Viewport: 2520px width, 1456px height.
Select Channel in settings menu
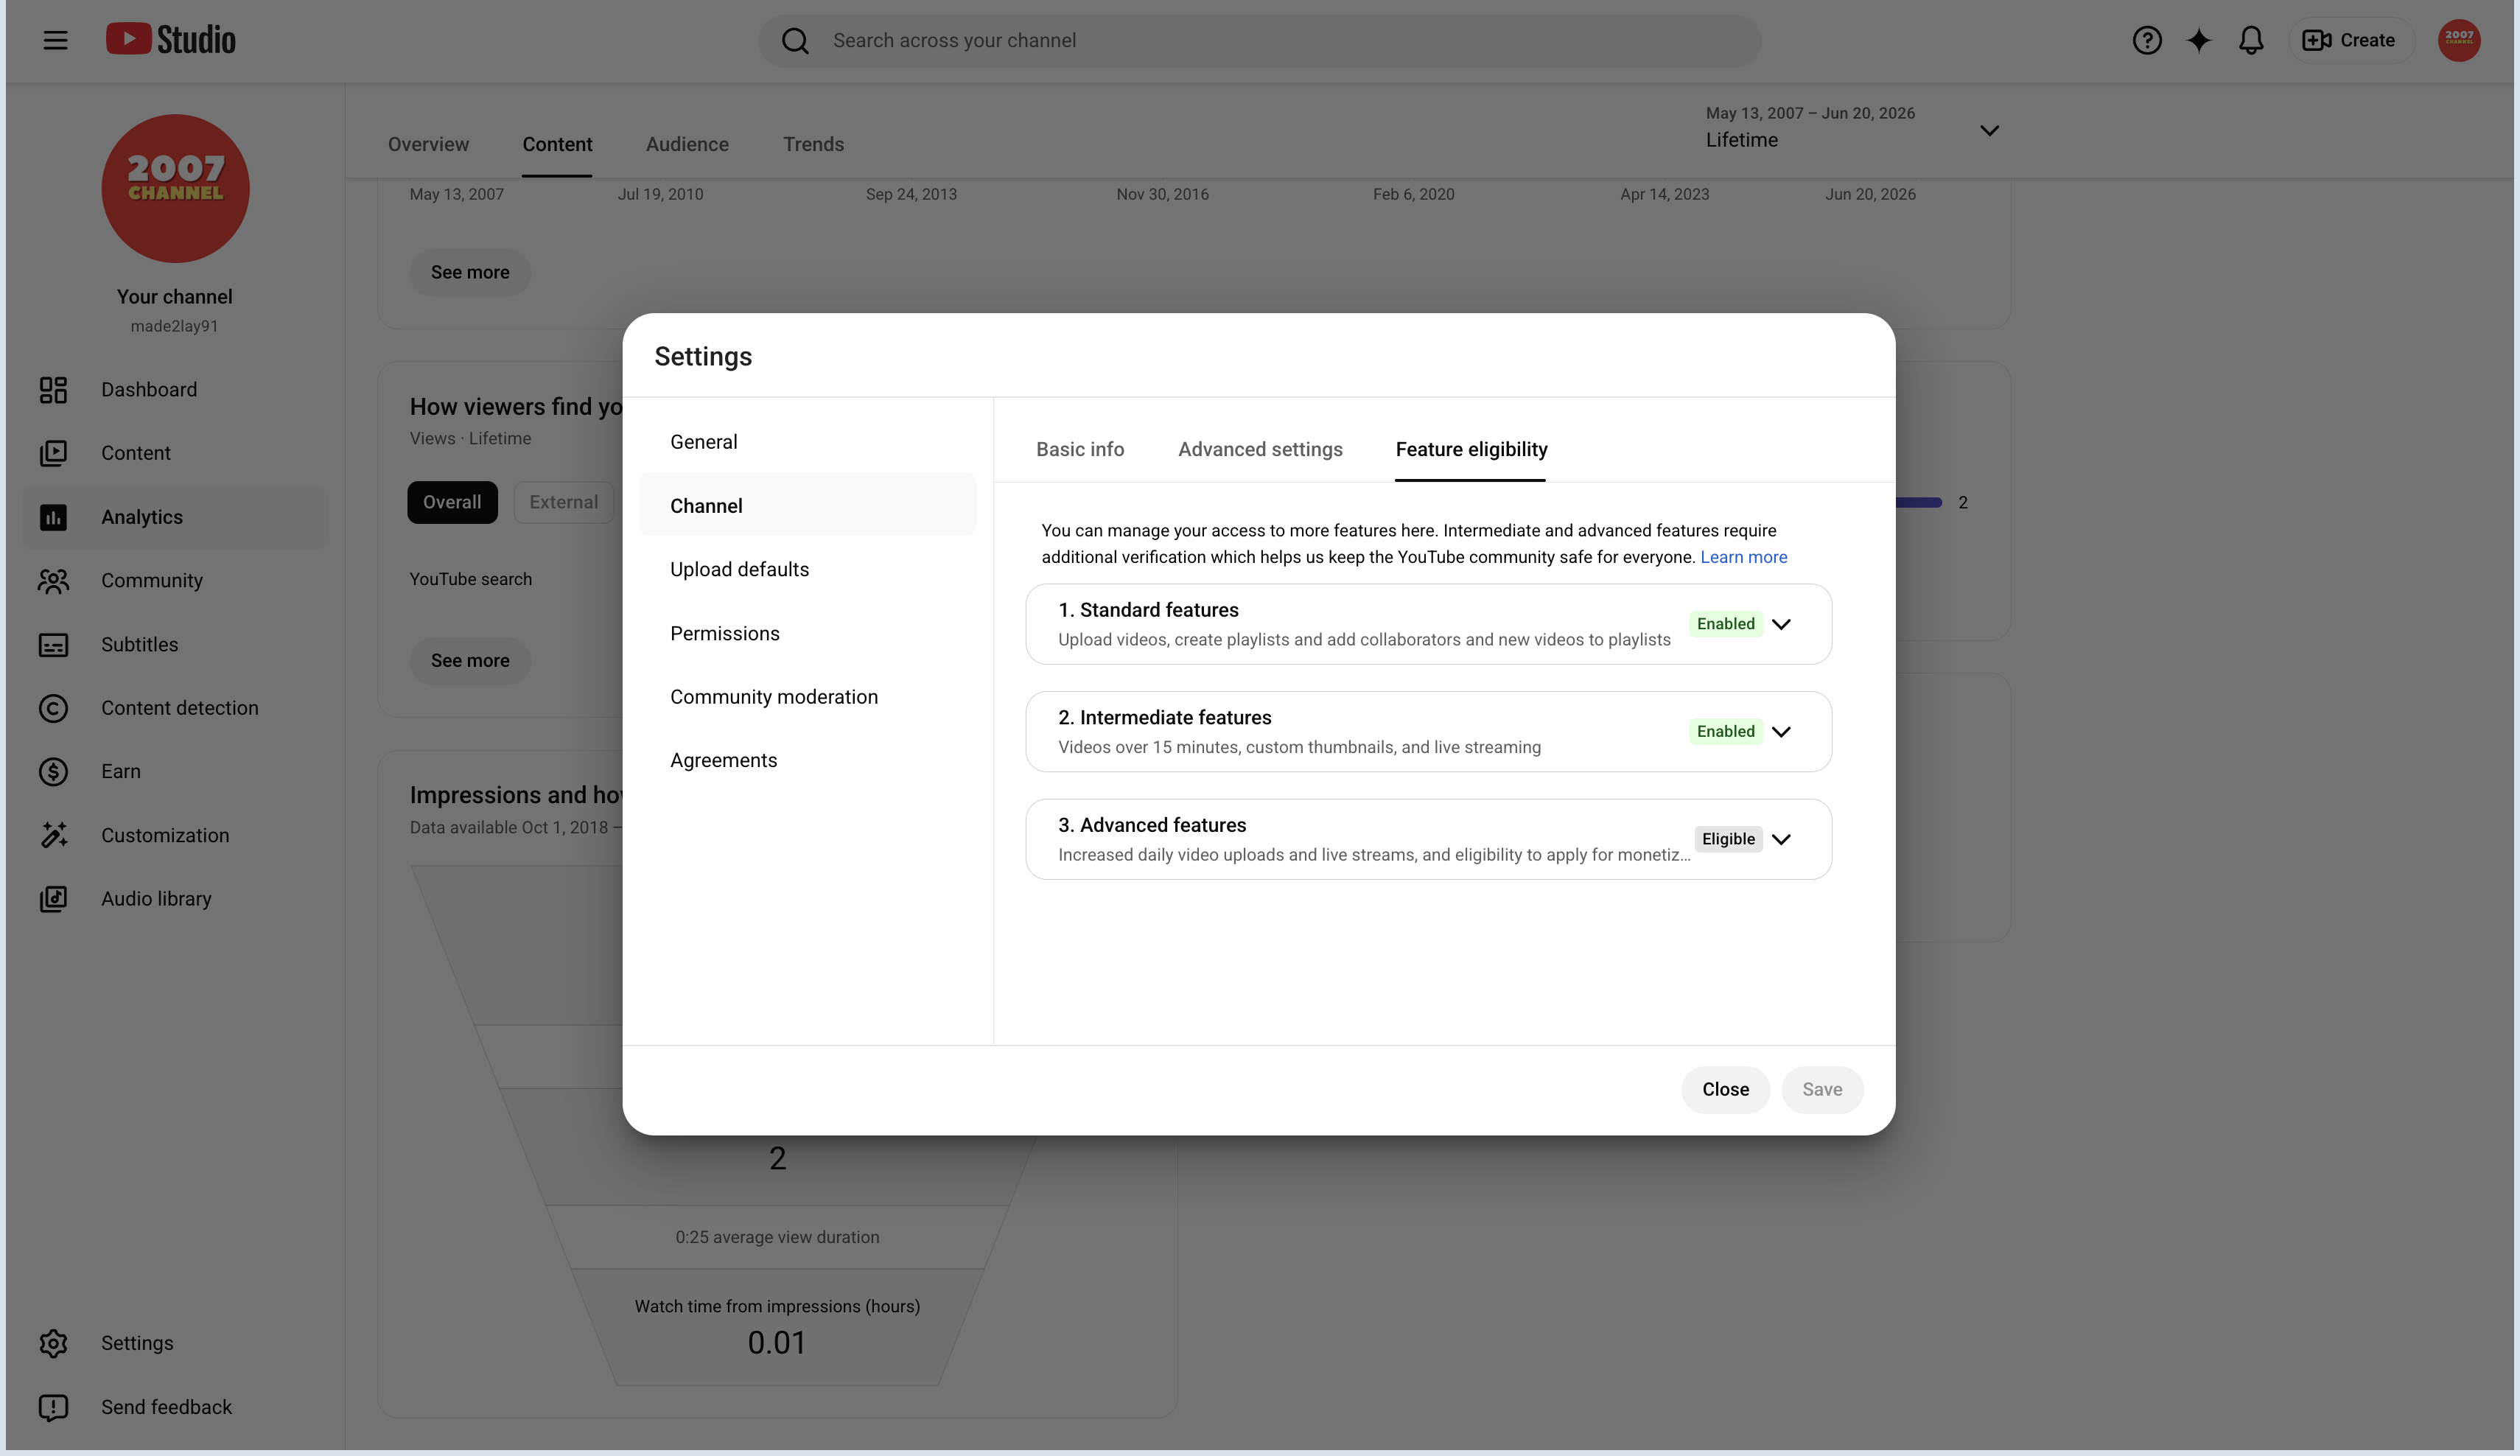tap(807, 505)
